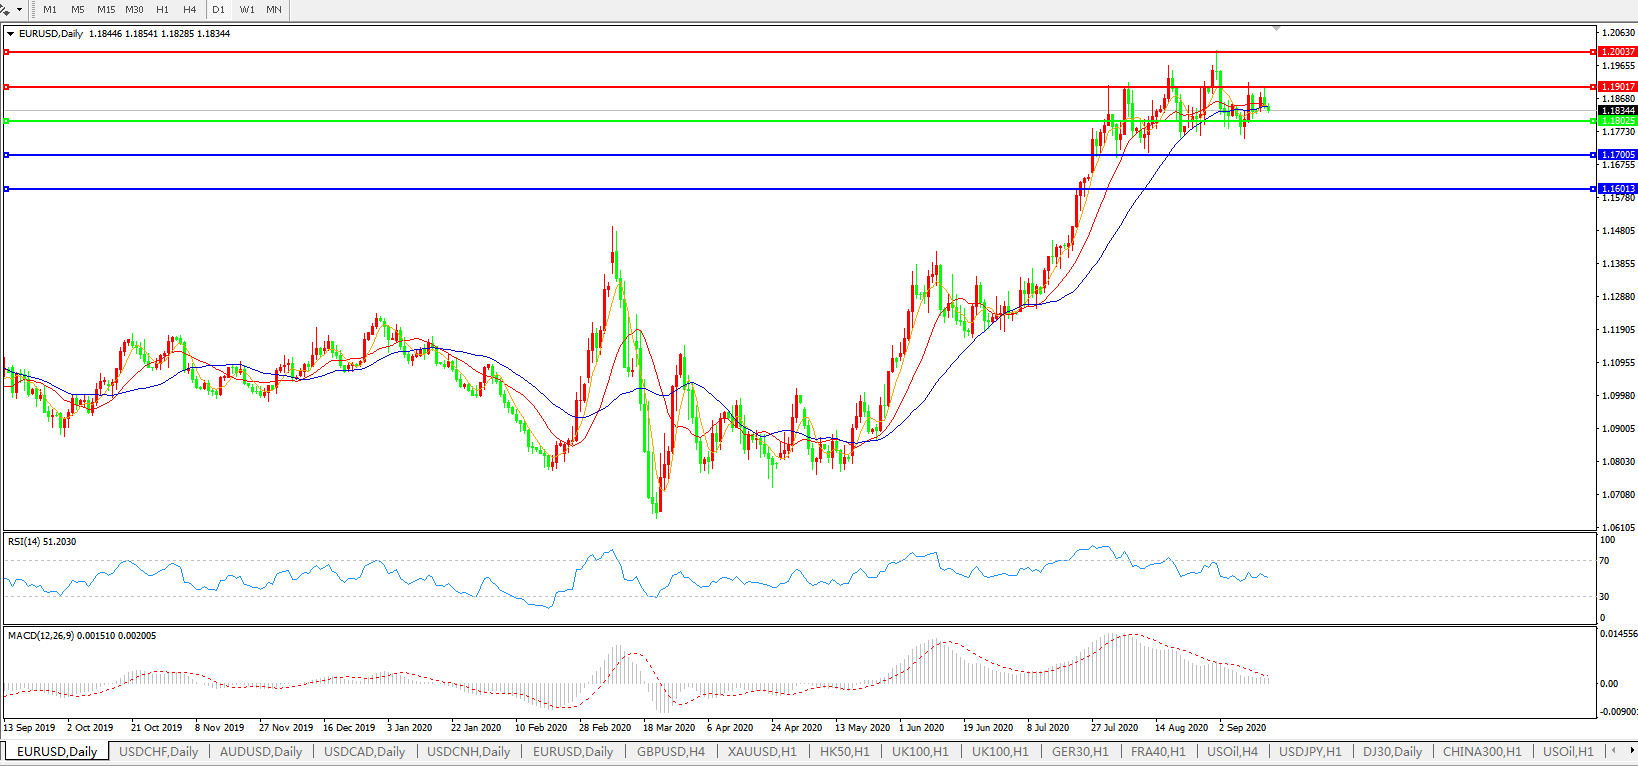Screen dimensions: 1638x766
Task: Enable the W1 weekly timeframe
Action: [247, 9]
